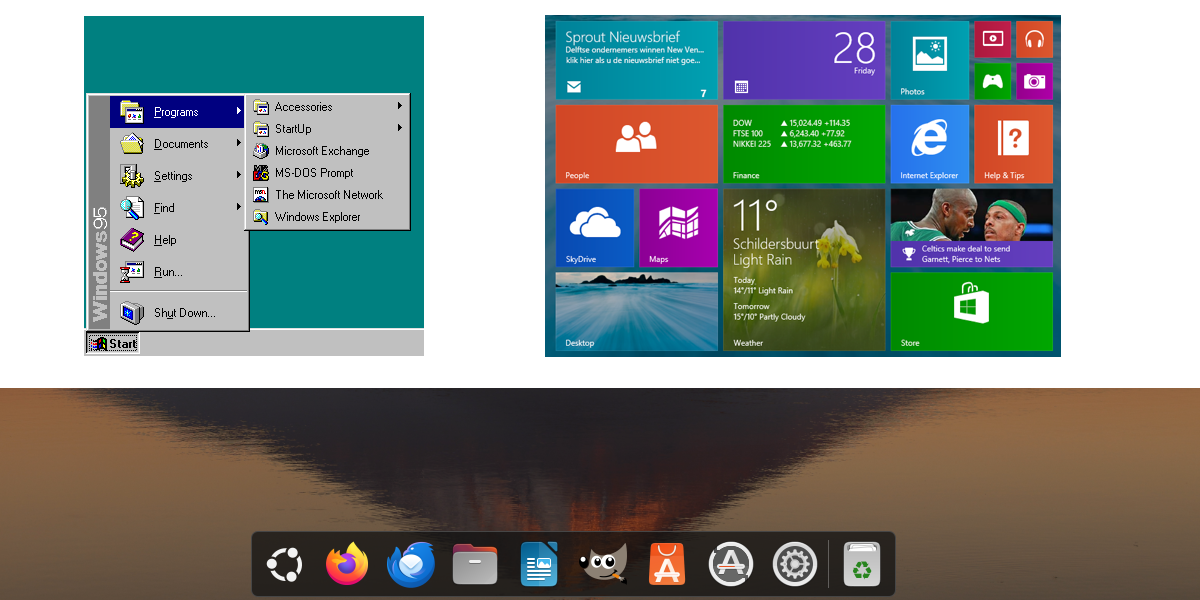Launch Software Updater from the dock
Image resolution: width=1200 pixels, height=600 pixels.
pos(730,565)
